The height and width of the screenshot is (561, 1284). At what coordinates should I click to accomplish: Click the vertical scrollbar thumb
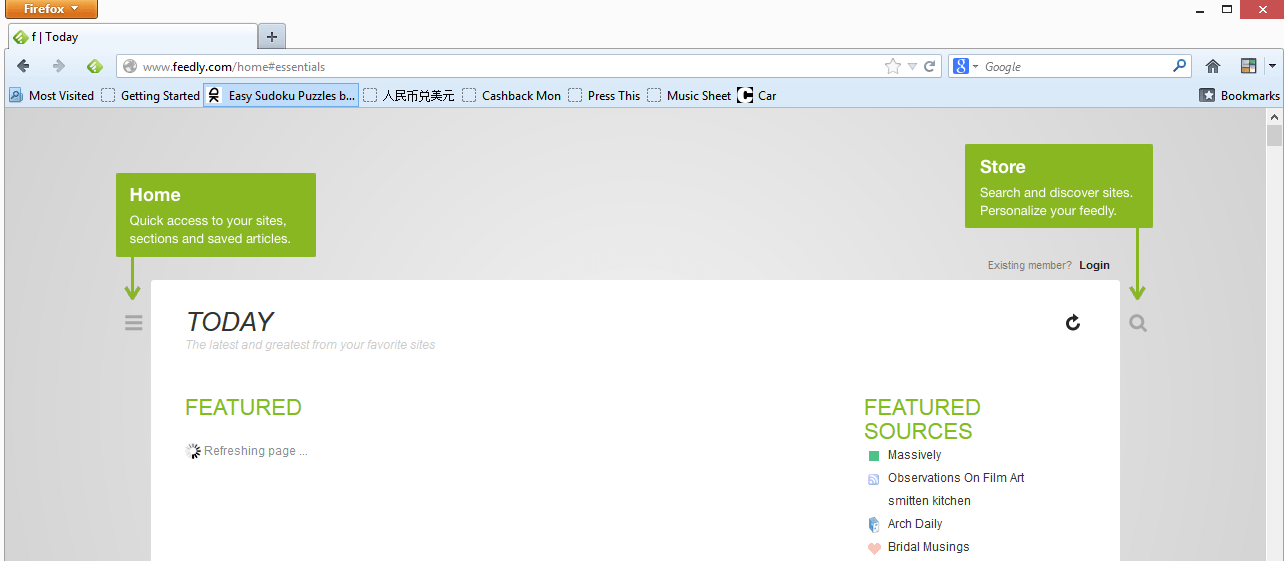(1274, 136)
